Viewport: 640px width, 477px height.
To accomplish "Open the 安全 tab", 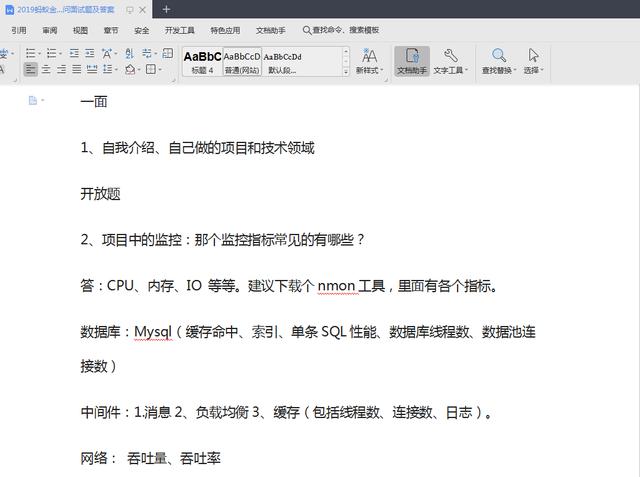I will [142, 30].
